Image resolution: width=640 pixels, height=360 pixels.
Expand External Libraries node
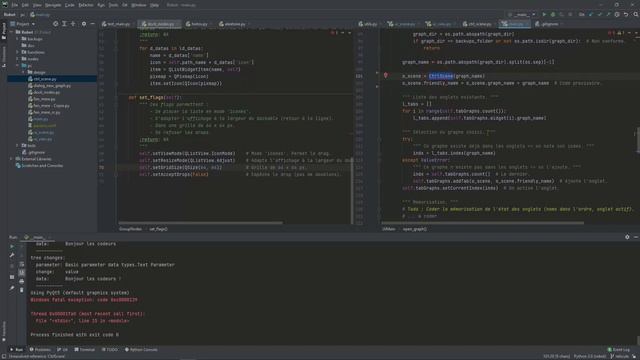12,159
